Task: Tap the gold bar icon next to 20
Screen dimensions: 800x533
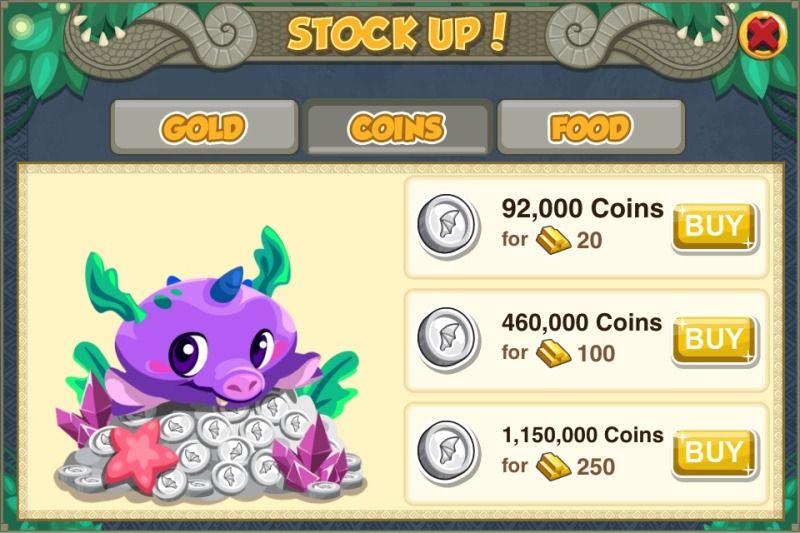Action: [x=554, y=240]
